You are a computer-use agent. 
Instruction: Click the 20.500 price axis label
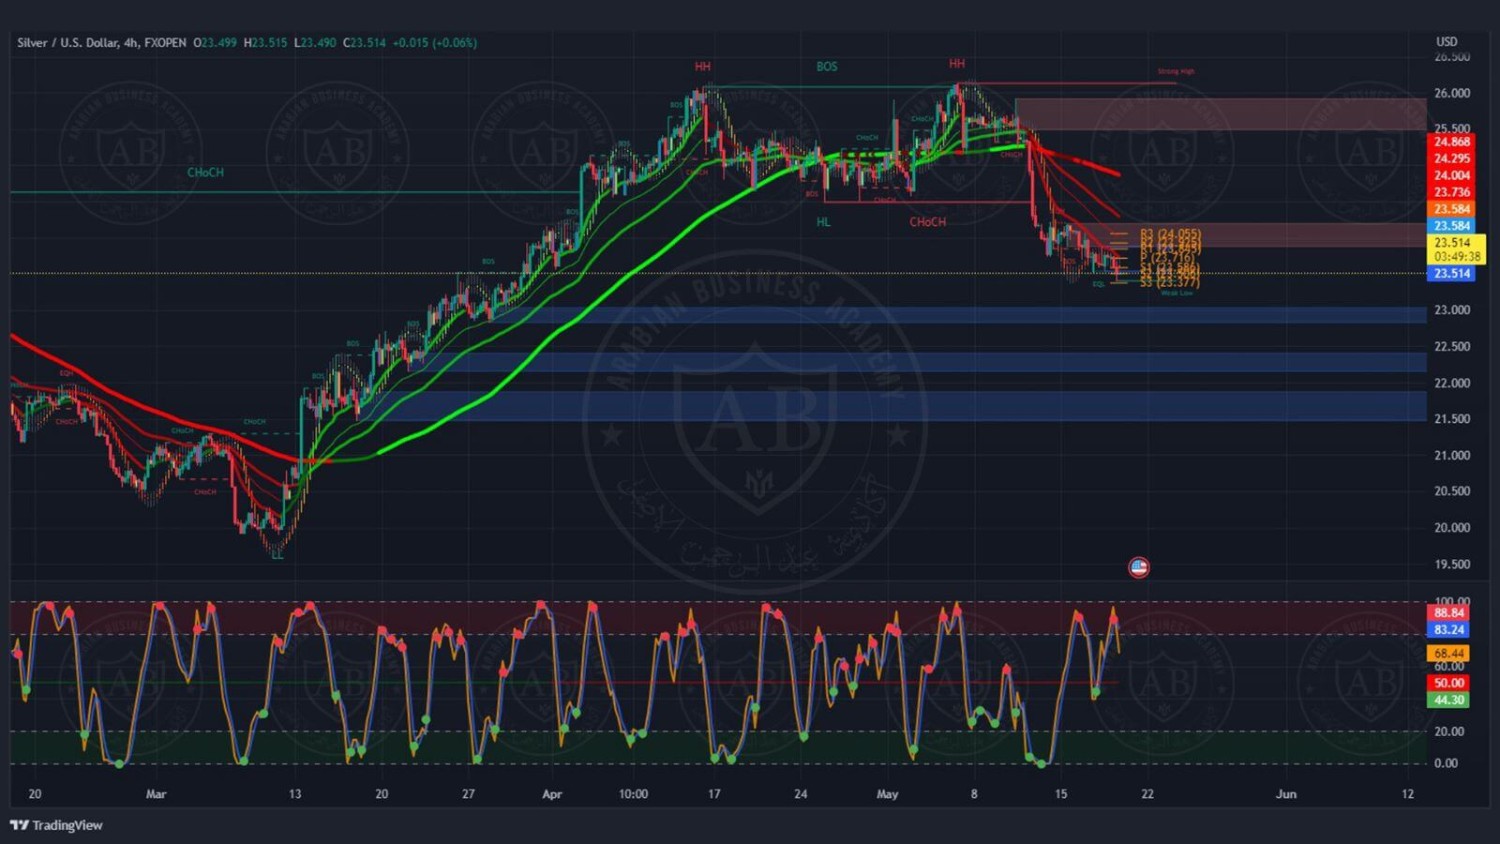[1452, 491]
